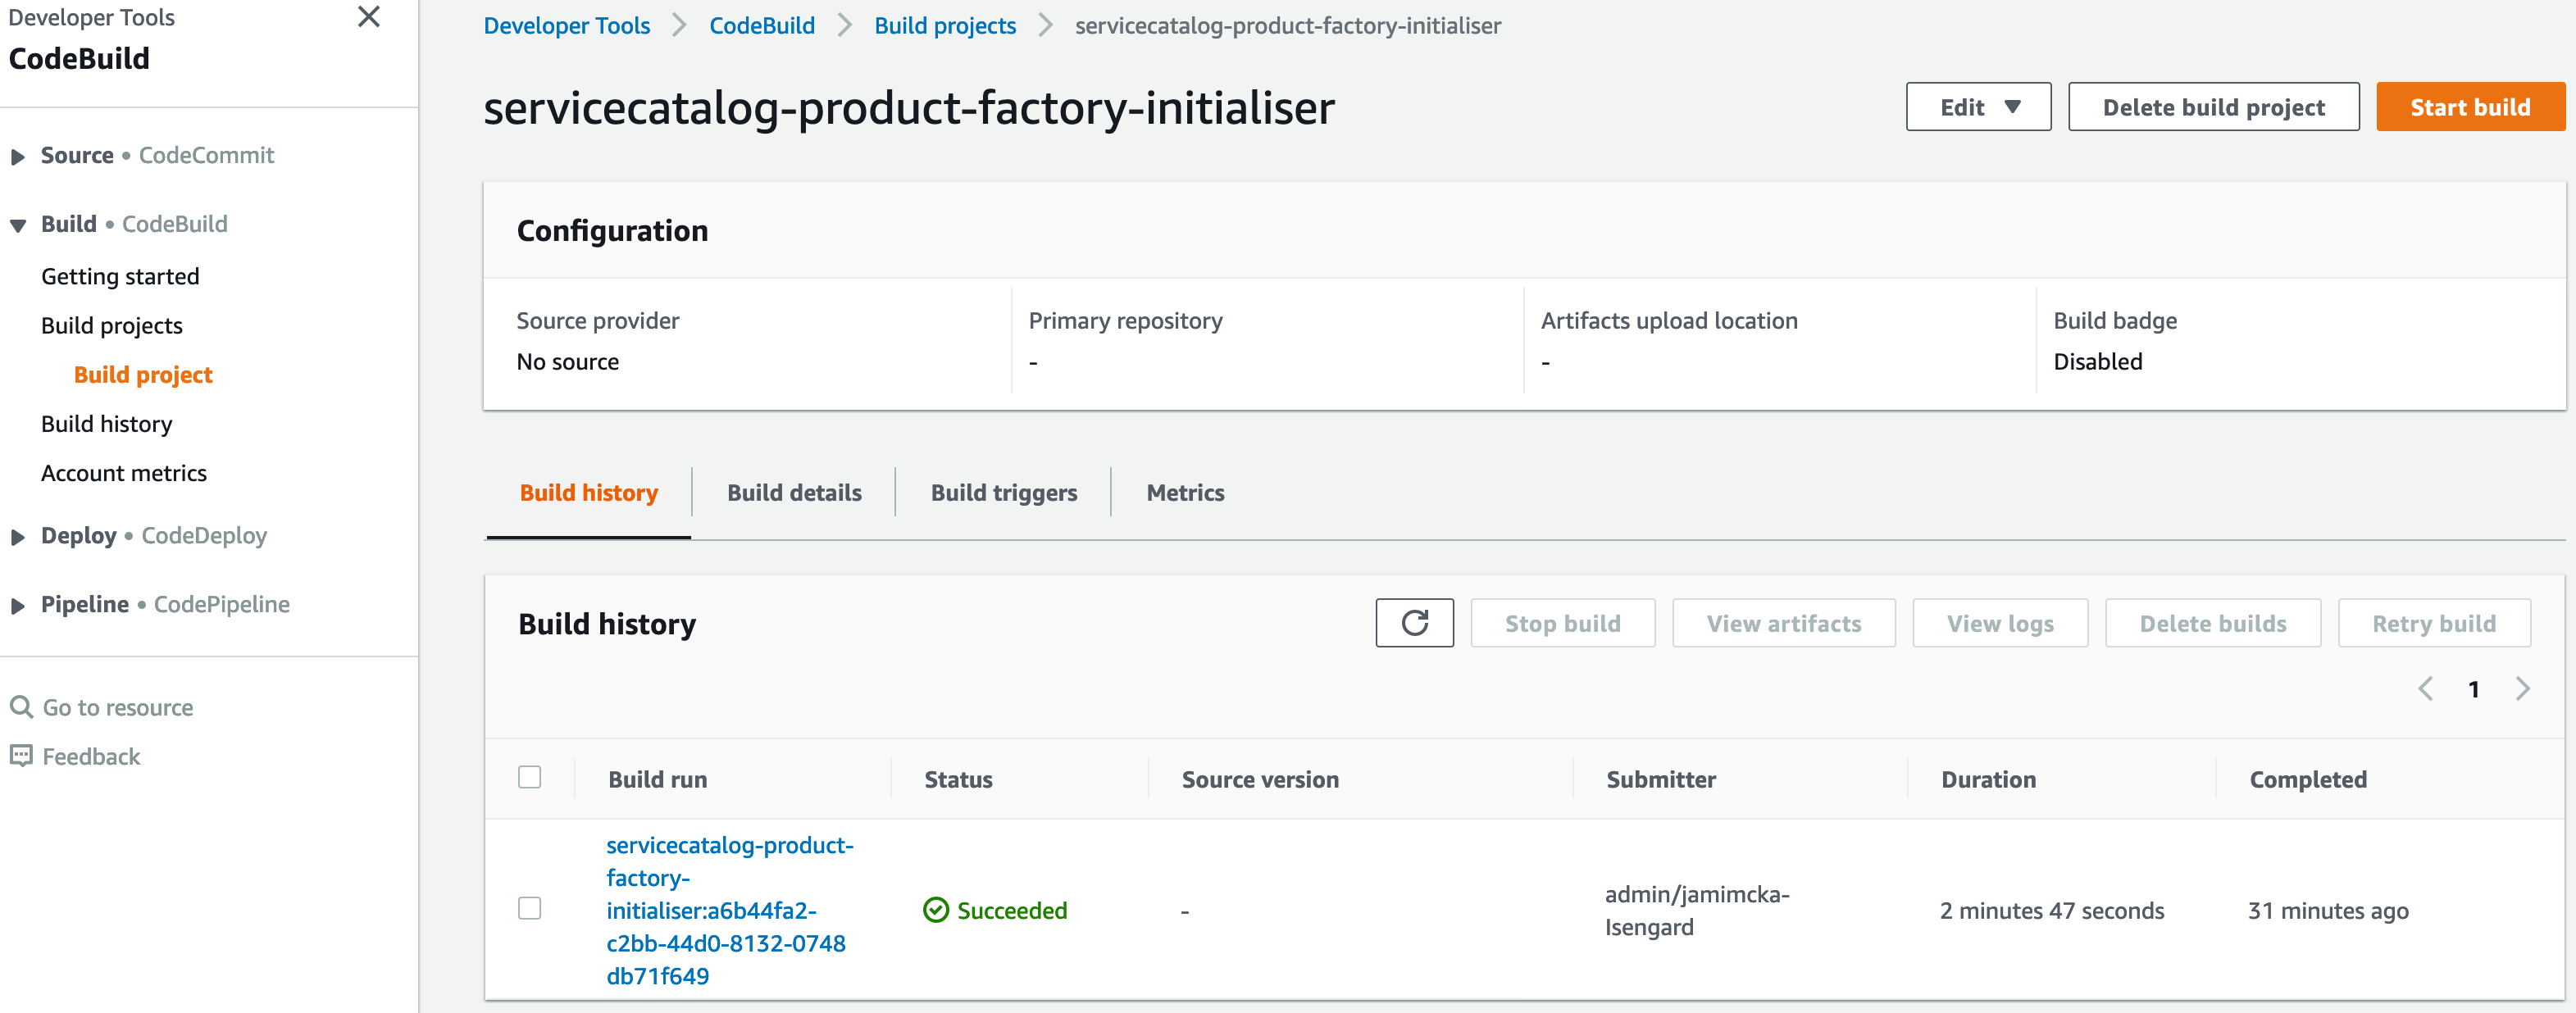Go to previous page of build history

click(2425, 689)
